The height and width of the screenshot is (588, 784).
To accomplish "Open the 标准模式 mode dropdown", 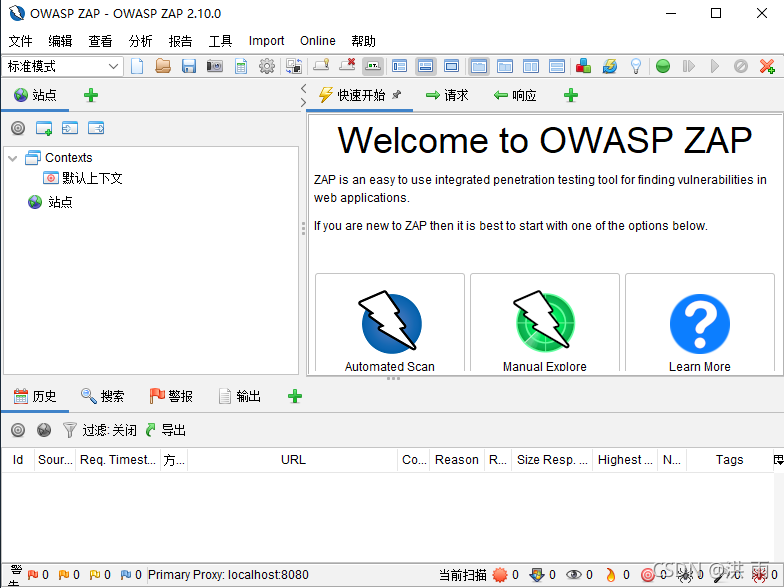I will tap(62, 66).
